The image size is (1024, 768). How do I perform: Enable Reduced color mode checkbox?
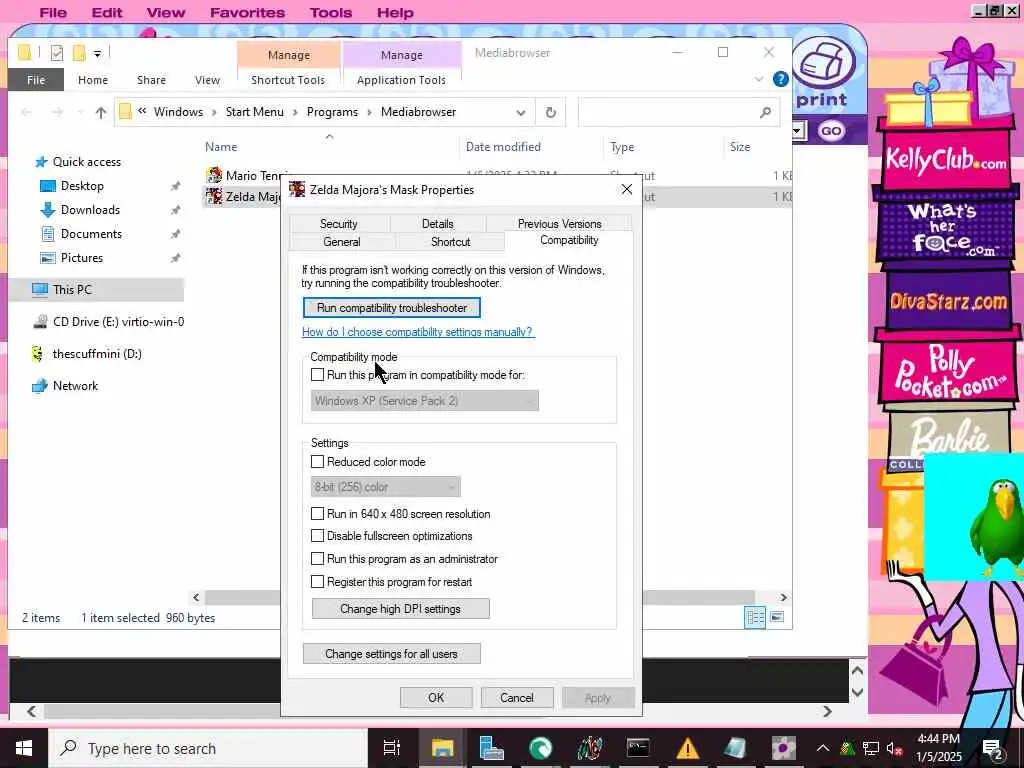(317, 462)
